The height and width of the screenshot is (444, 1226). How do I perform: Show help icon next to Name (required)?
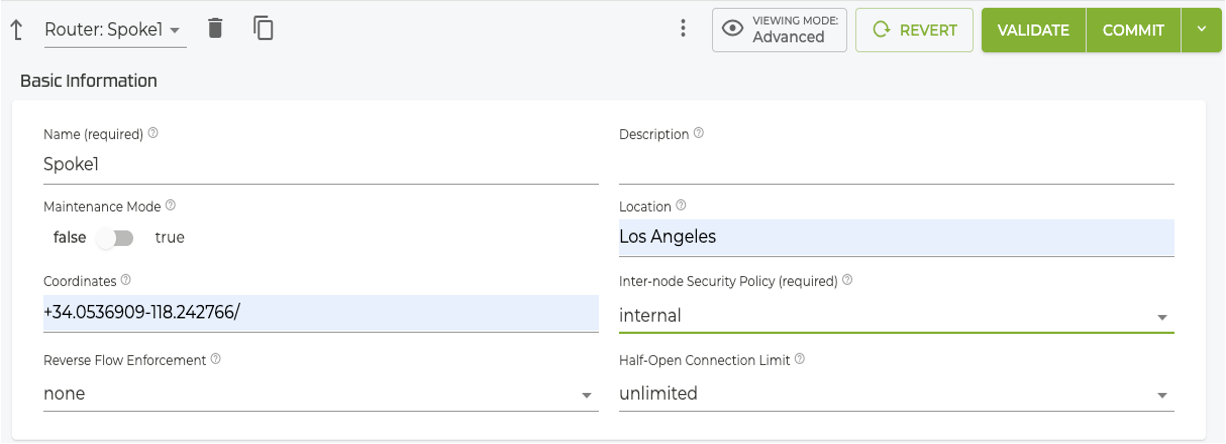pos(153,133)
